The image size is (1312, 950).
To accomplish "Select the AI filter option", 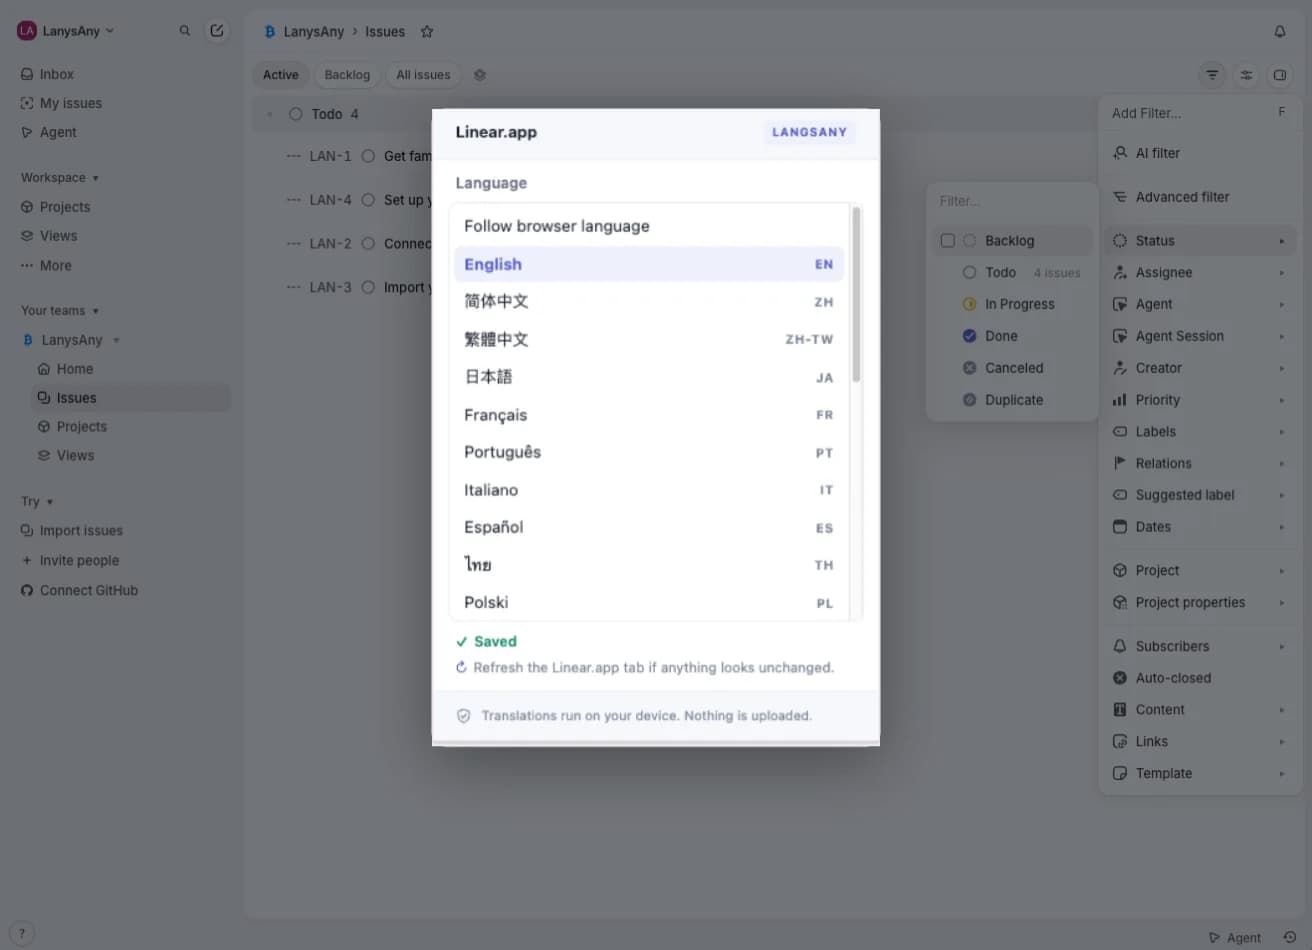I will point(1200,153).
